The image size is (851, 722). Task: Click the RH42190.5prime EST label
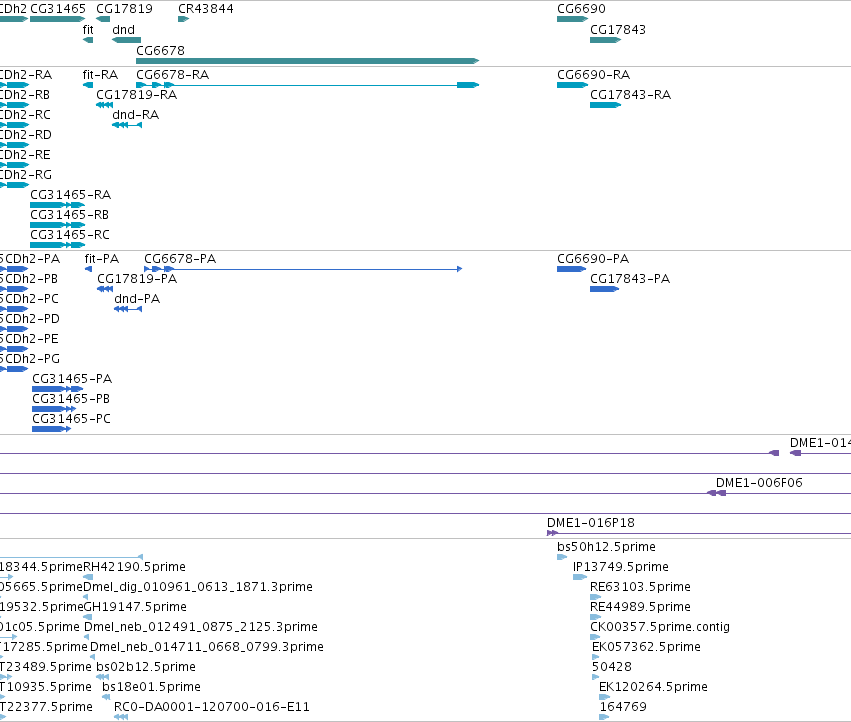(x=135, y=567)
